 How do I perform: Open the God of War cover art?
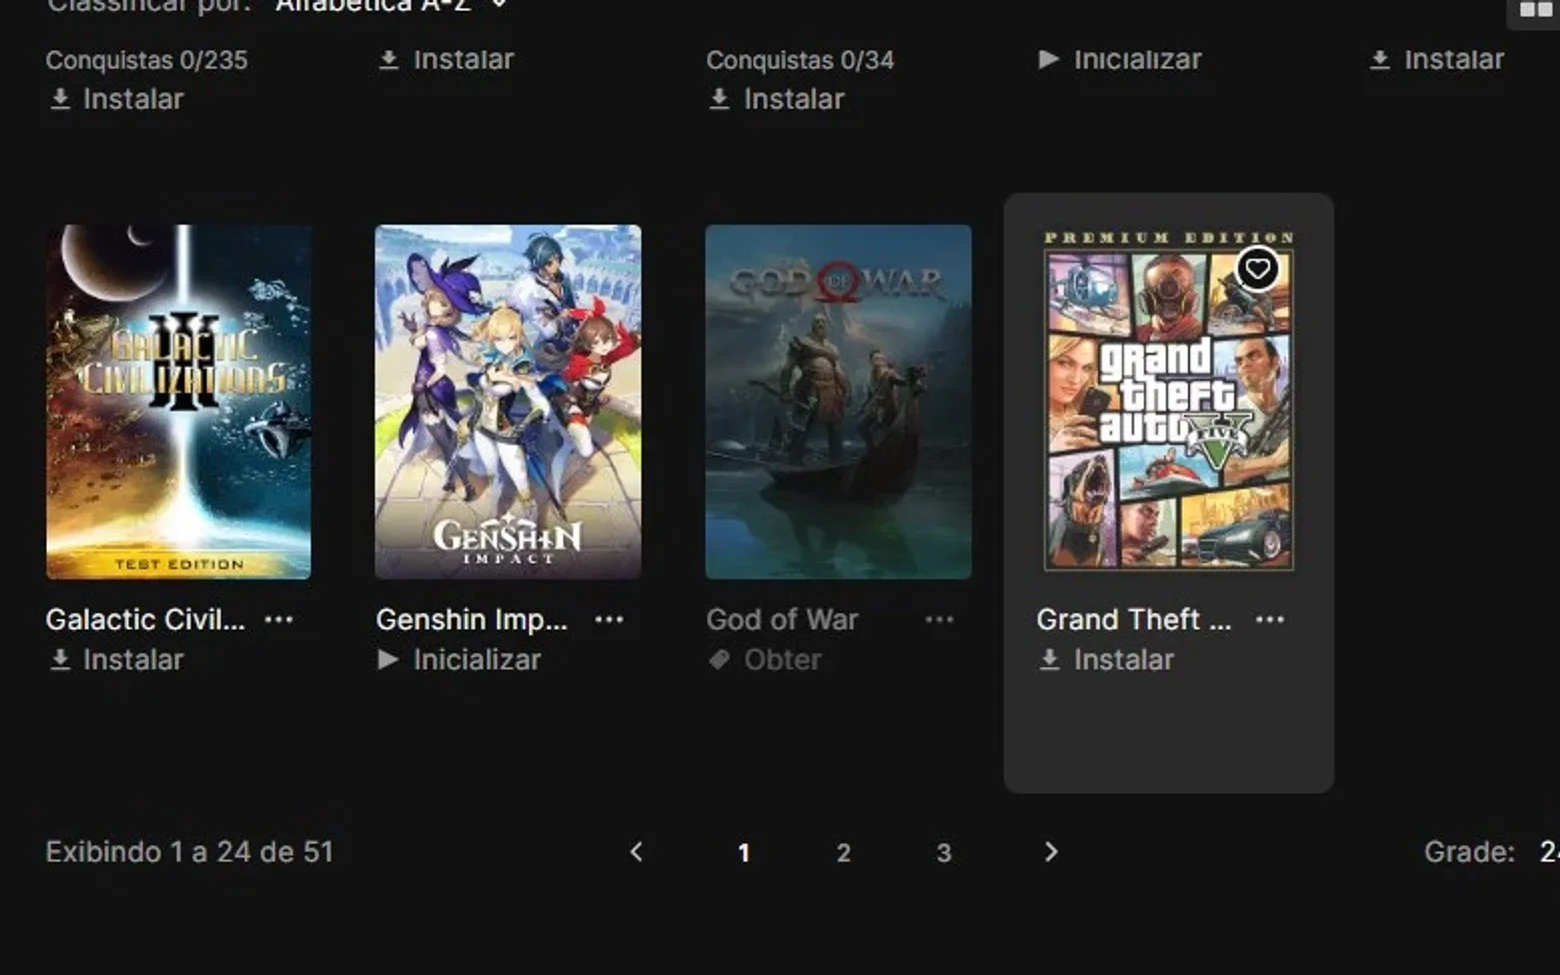[838, 402]
